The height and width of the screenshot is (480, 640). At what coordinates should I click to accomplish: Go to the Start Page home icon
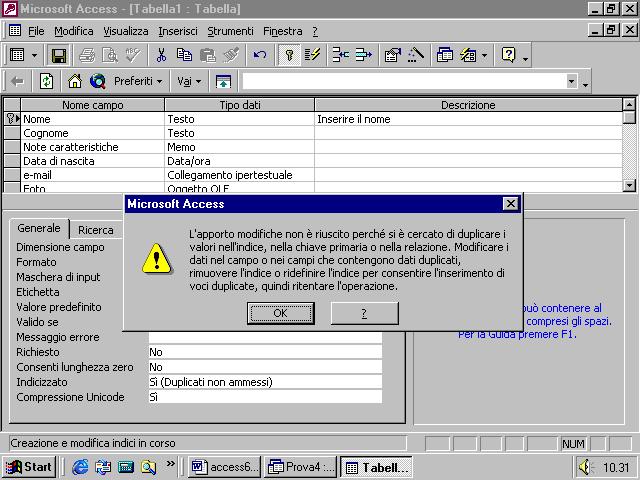click(75, 81)
